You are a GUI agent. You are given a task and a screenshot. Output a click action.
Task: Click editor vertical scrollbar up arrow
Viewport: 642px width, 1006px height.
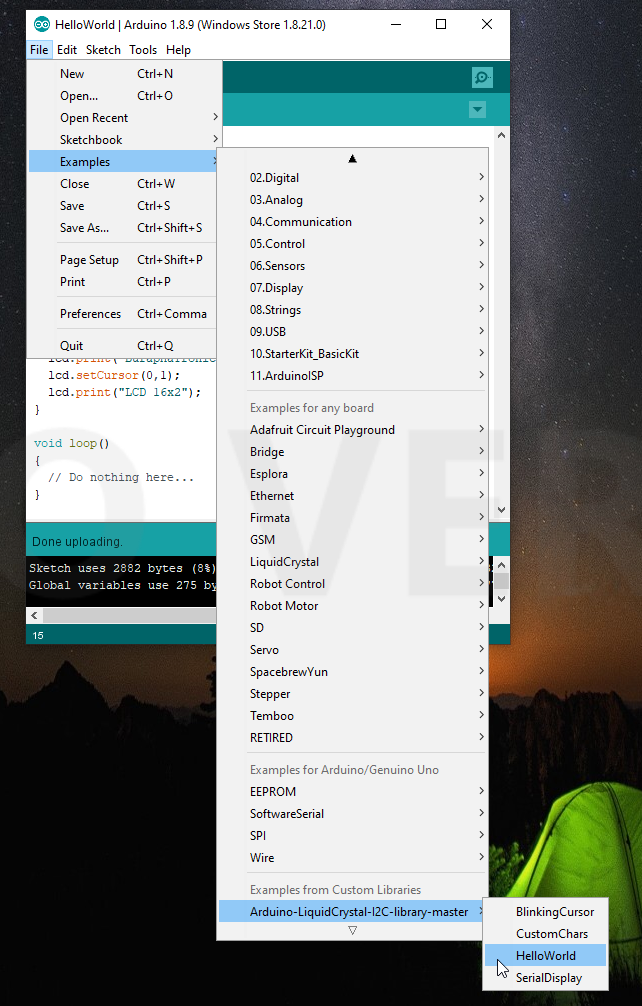502,135
